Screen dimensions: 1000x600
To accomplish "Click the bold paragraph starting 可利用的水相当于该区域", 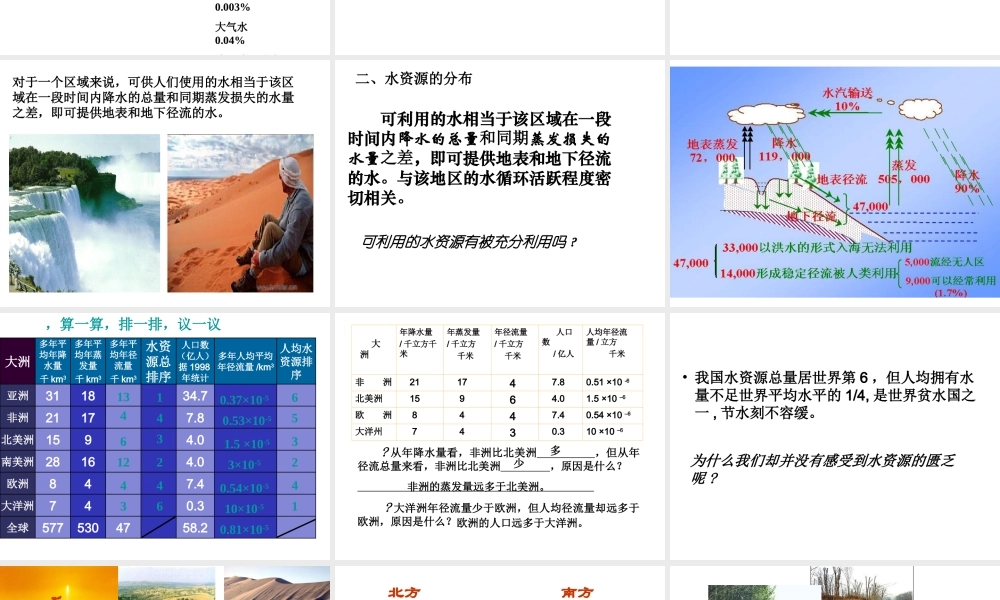I will click(479, 158).
